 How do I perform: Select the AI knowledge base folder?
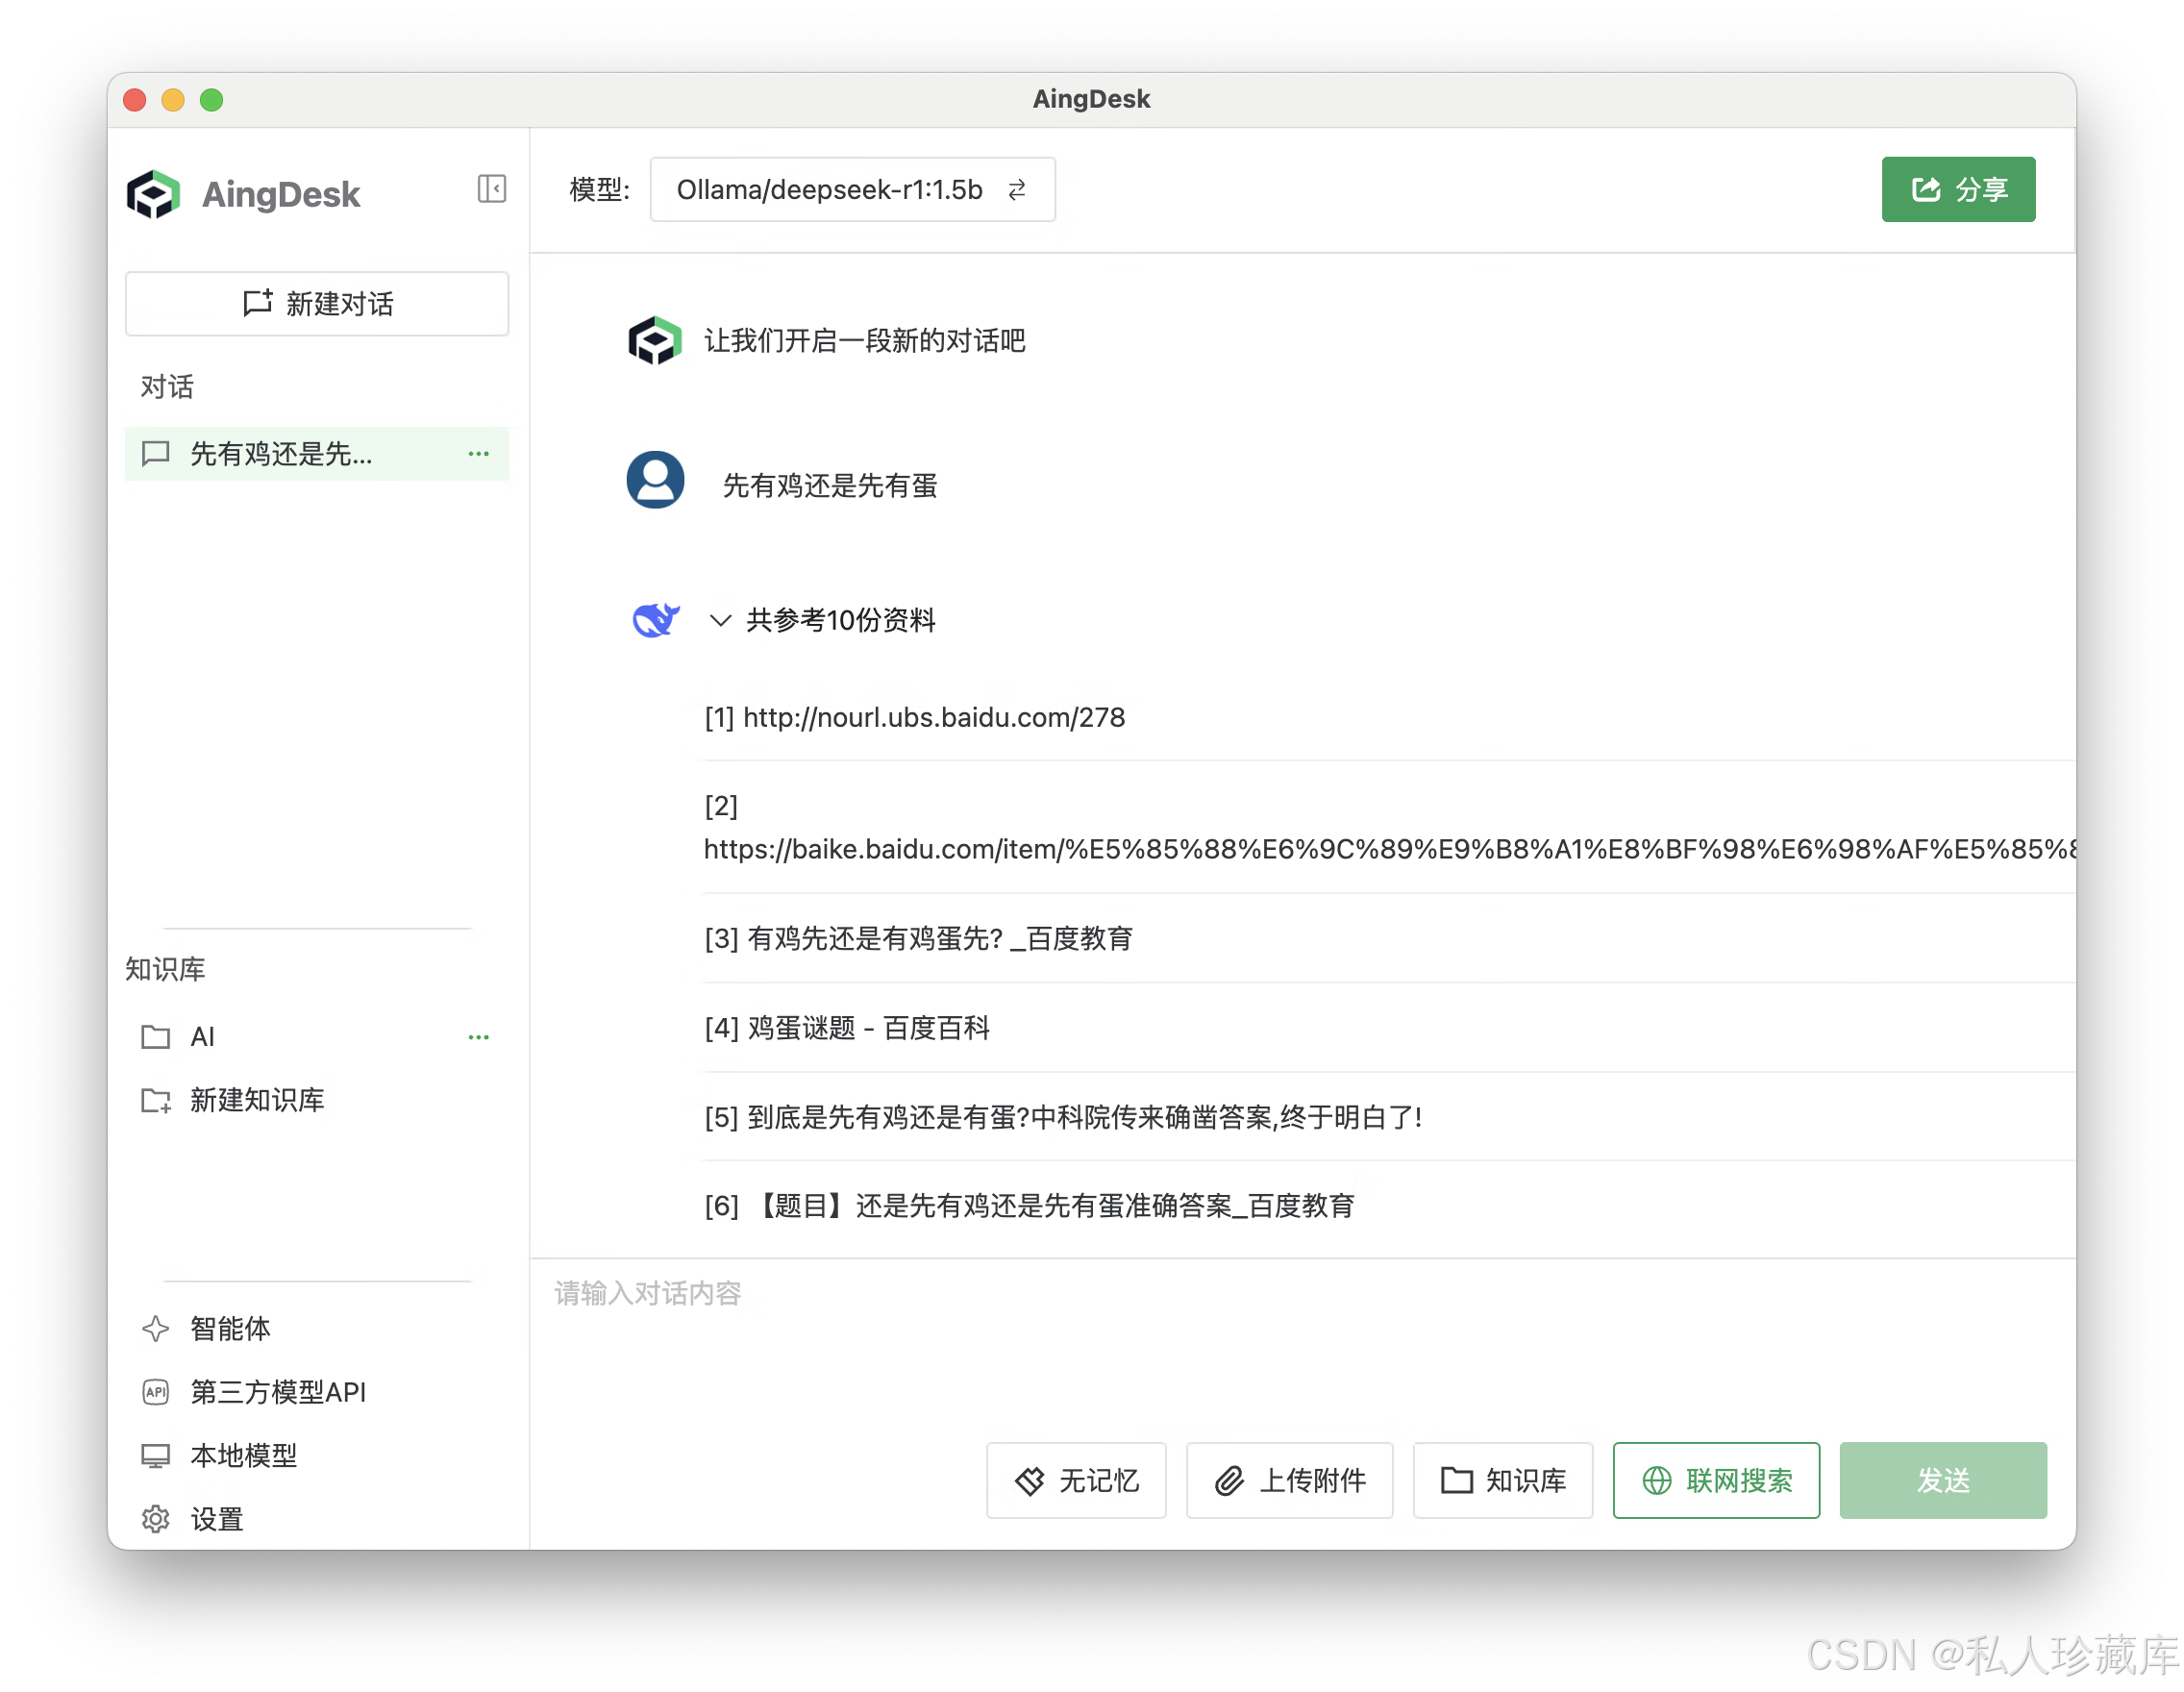(203, 1037)
